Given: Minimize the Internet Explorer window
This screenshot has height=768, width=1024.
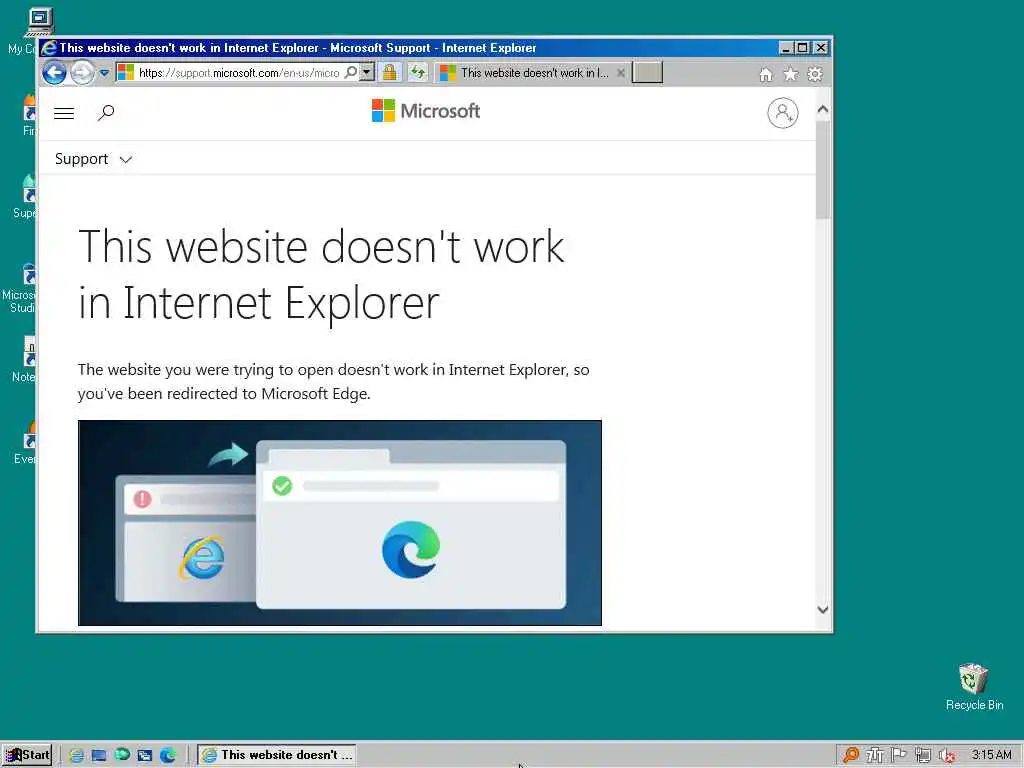Looking at the screenshot, I should tap(786, 48).
